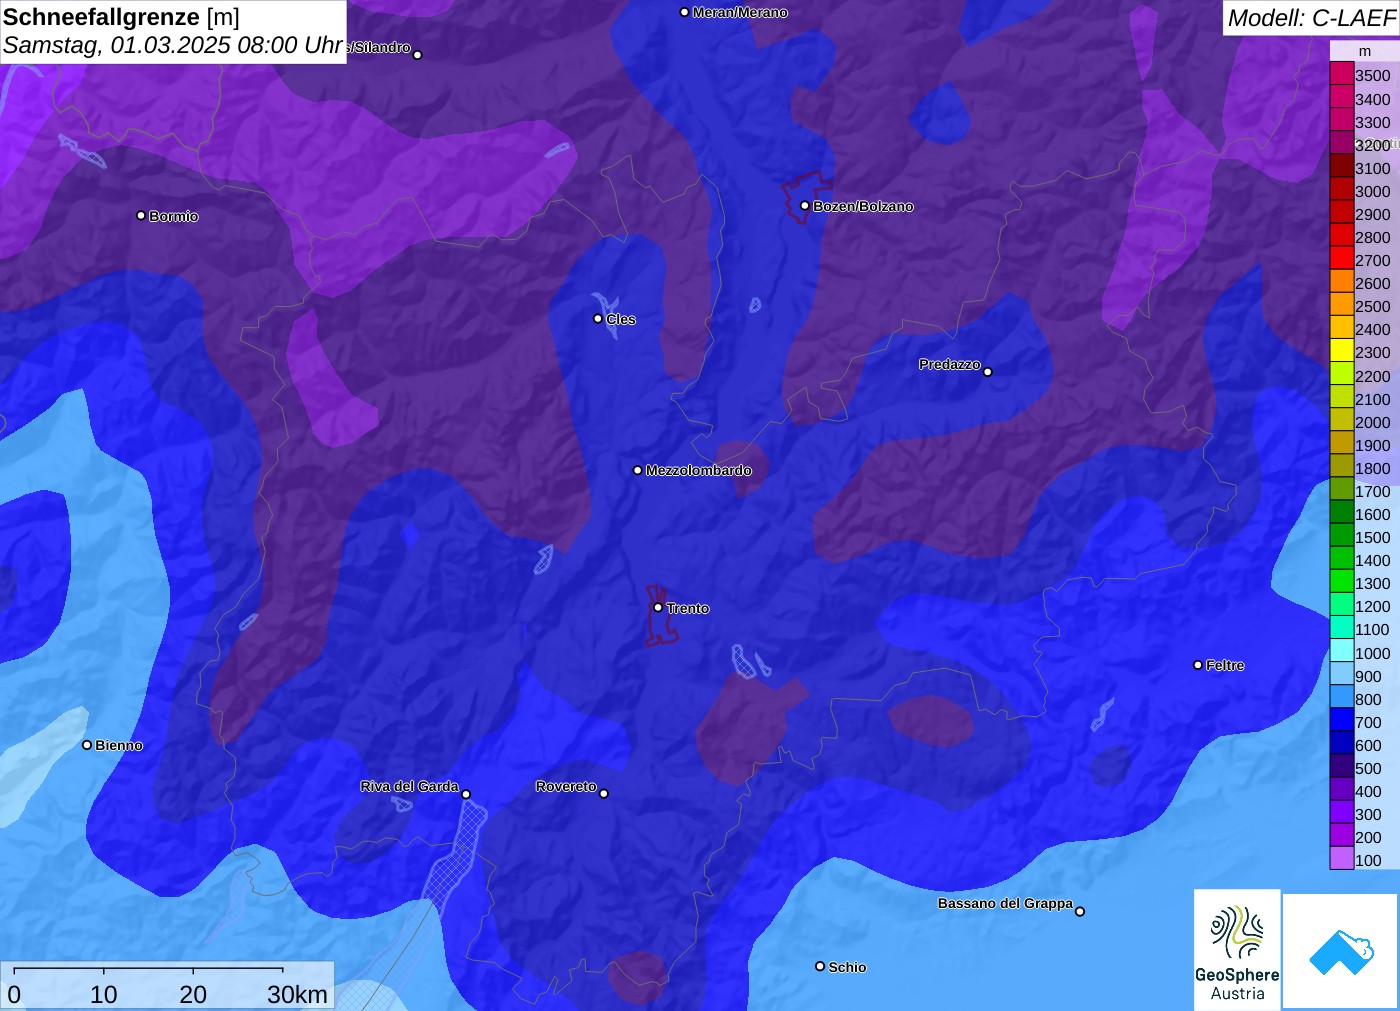The width and height of the screenshot is (1400, 1011).
Task: Select the Riva del Garda marker
Action: [x=466, y=795]
